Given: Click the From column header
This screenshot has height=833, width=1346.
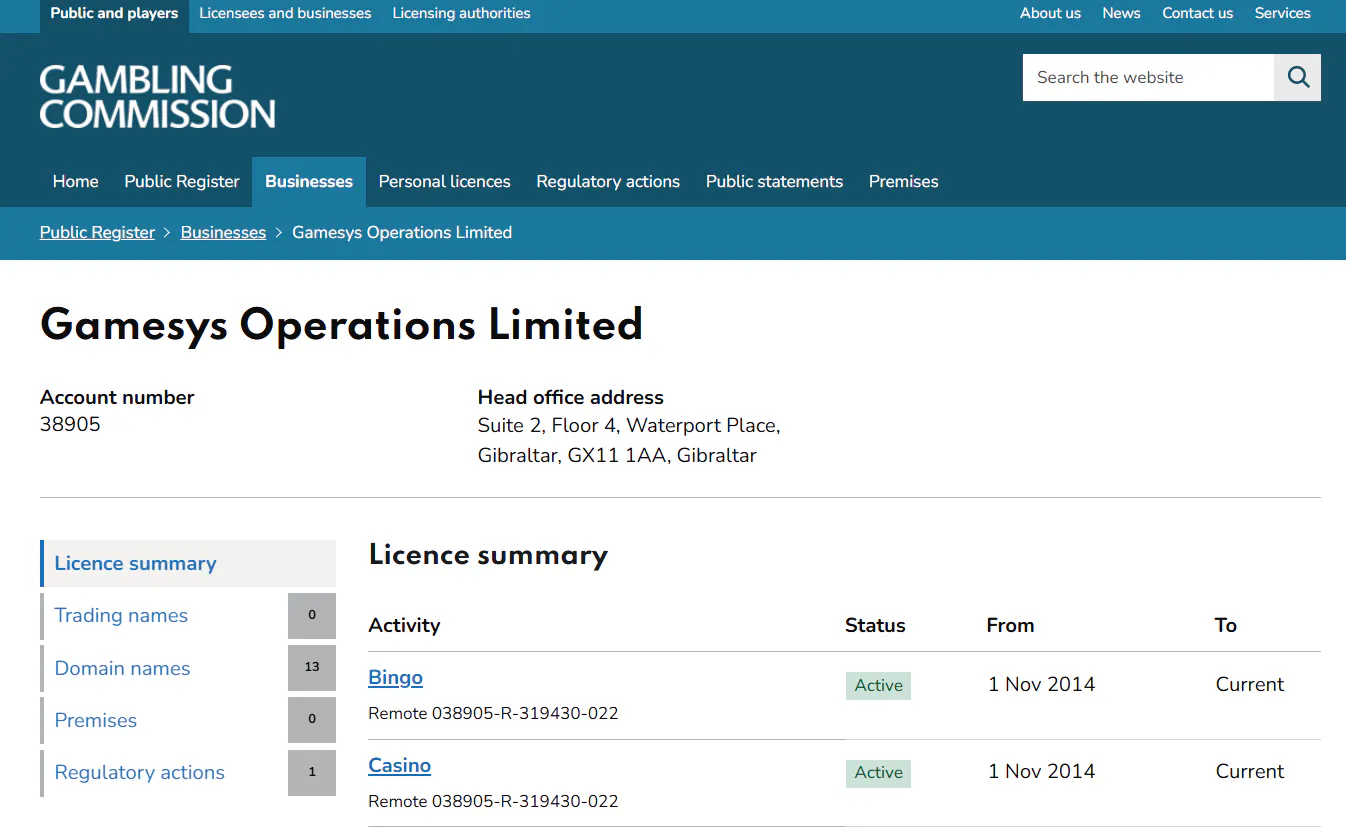Looking at the screenshot, I should pyautogui.click(x=1010, y=625).
